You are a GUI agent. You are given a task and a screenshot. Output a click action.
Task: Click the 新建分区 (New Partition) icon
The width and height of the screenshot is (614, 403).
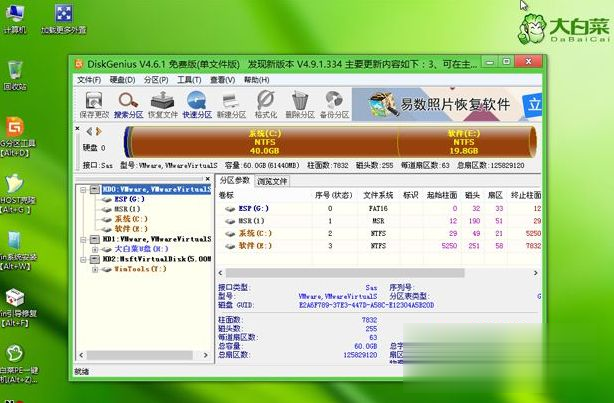click(231, 103)
